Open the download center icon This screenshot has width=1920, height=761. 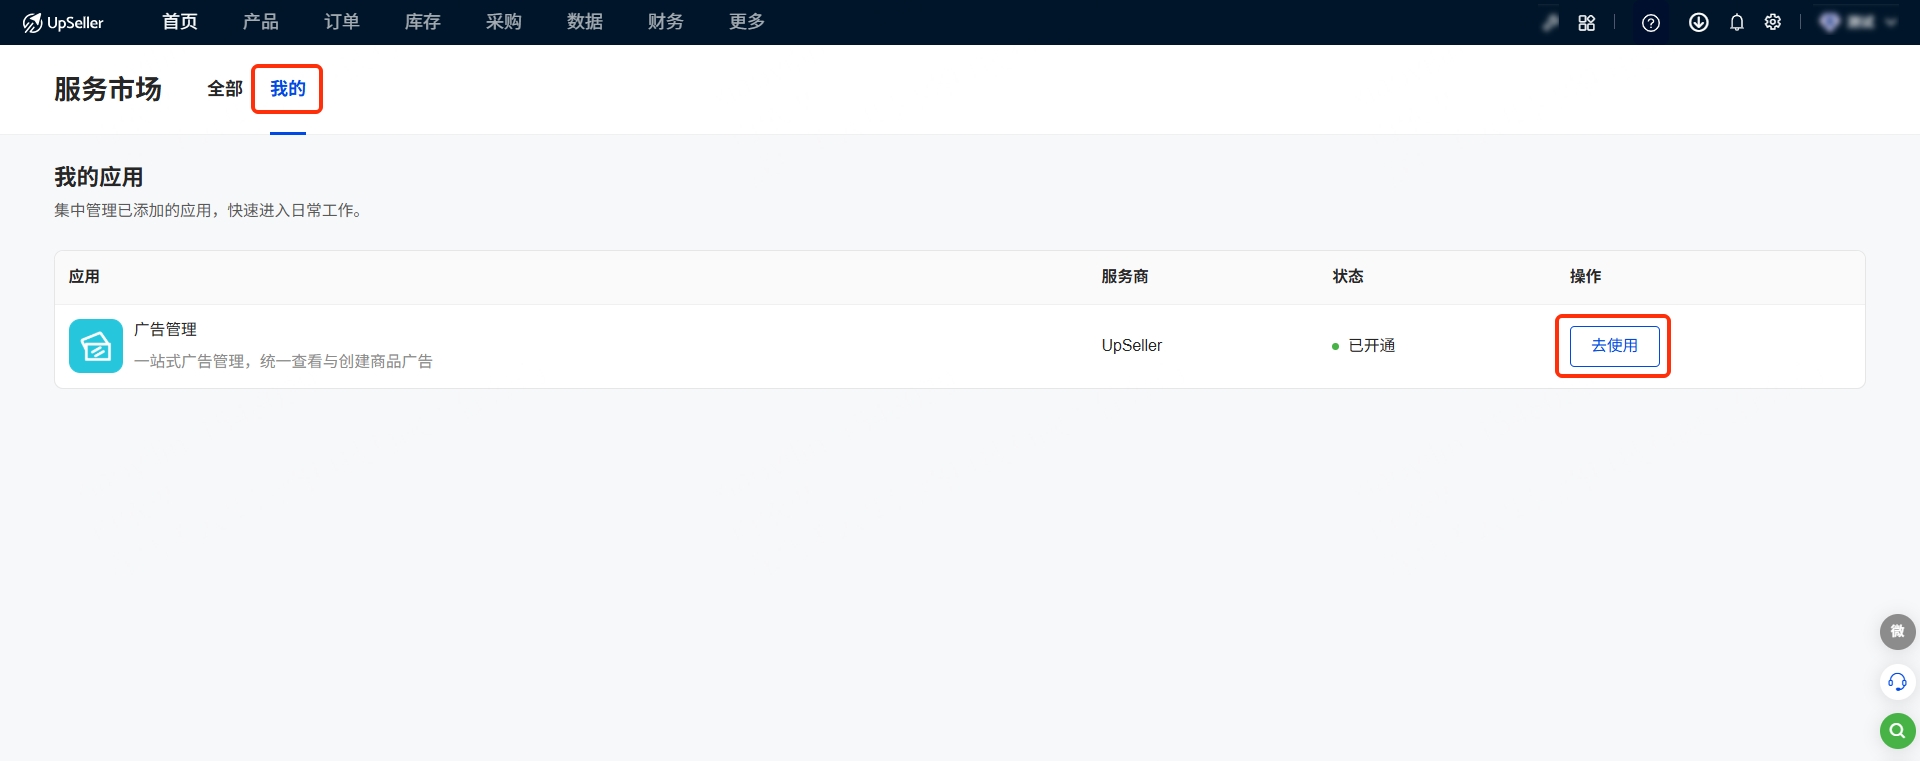[x=1698, y=22]
